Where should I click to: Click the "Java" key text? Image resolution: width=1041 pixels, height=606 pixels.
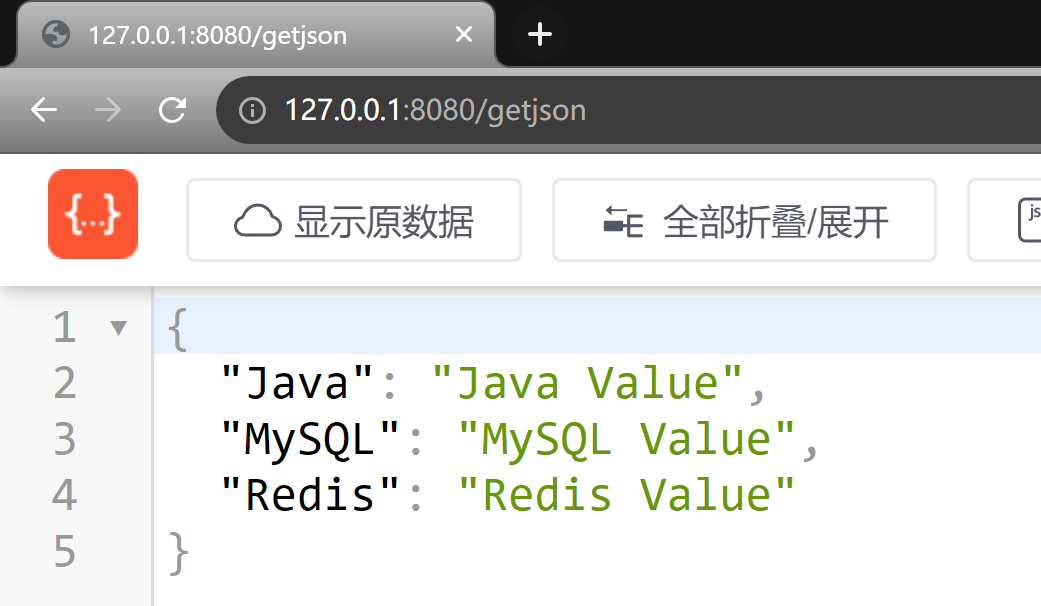click(x=297, y=384)
